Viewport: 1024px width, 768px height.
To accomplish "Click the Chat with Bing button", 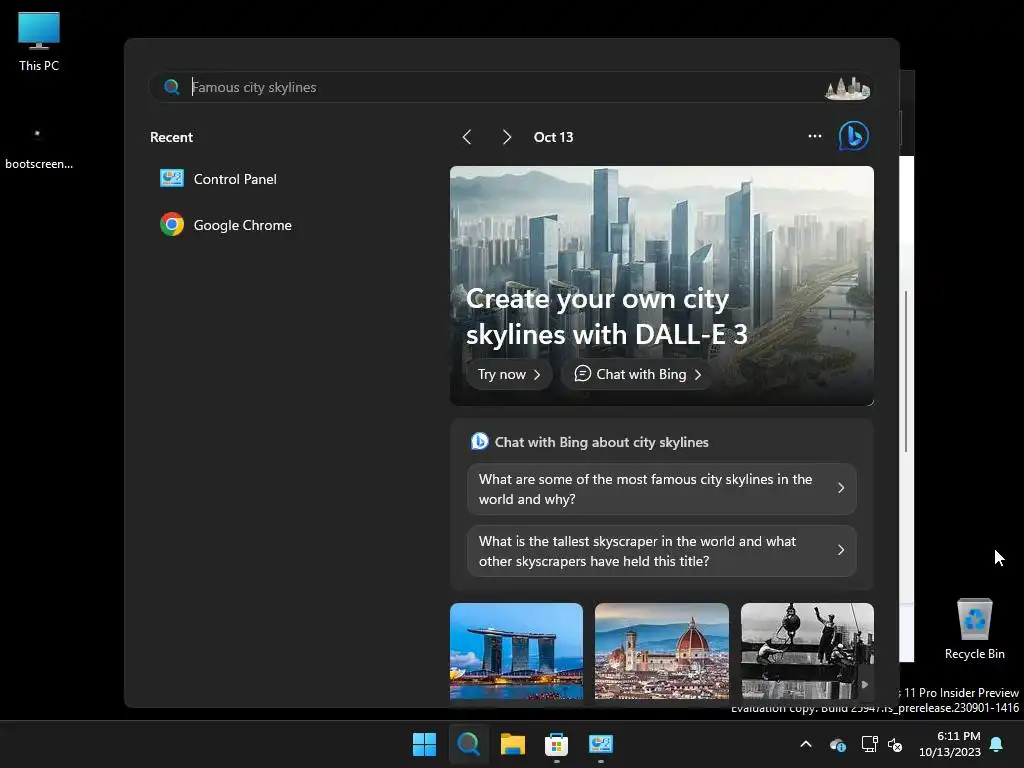I will pos(637,374).
